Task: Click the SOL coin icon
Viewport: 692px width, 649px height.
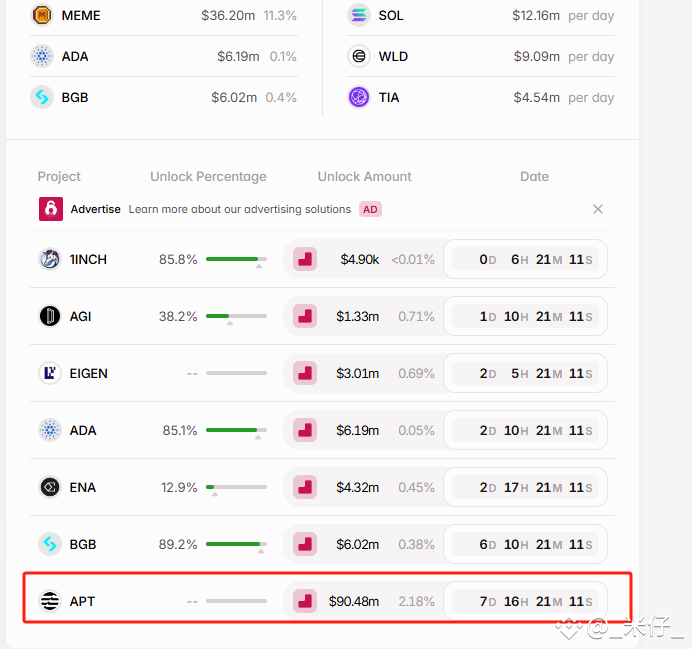Action: (x=359, y=15)
